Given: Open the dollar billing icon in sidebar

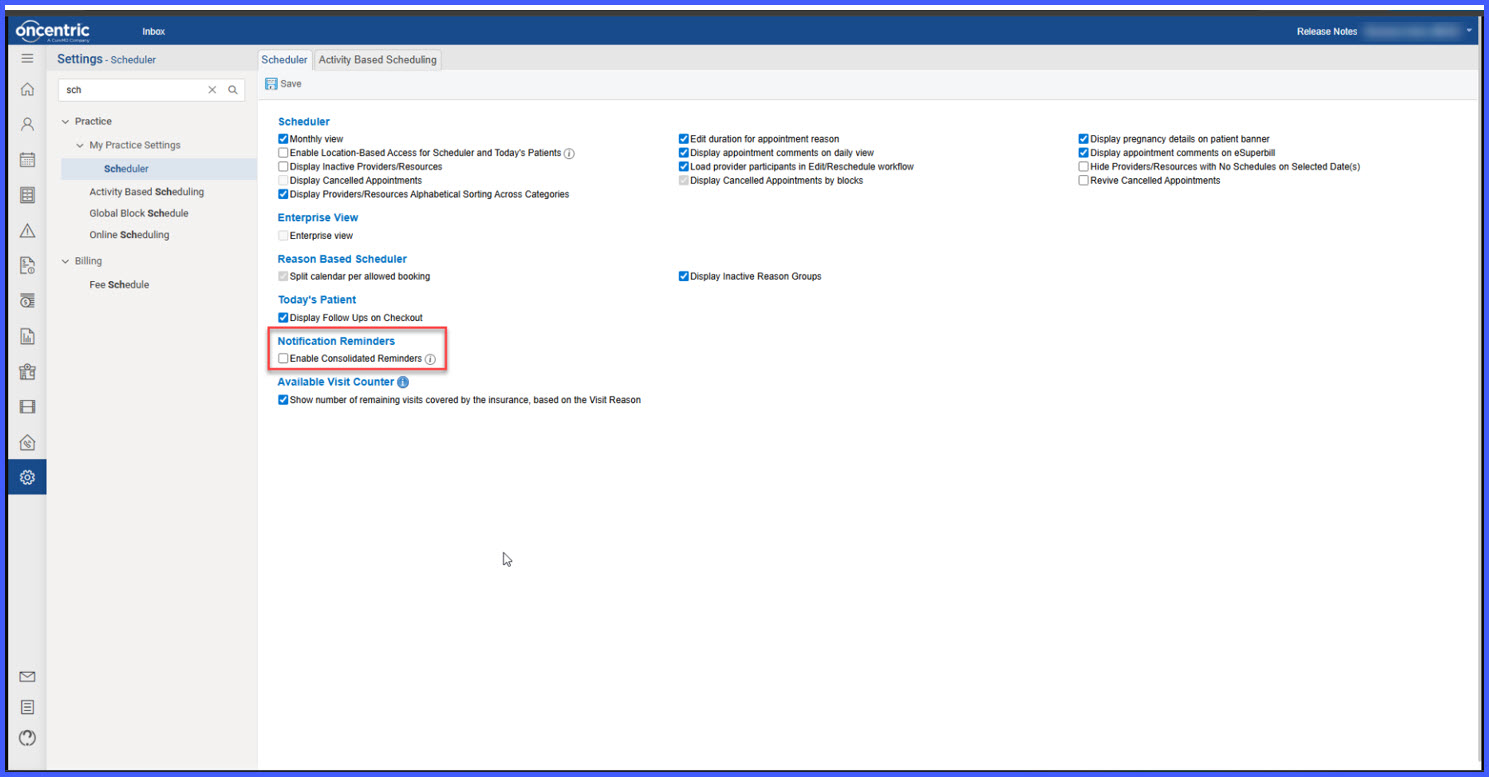Looking at the screenshot, I should point(27,301).
